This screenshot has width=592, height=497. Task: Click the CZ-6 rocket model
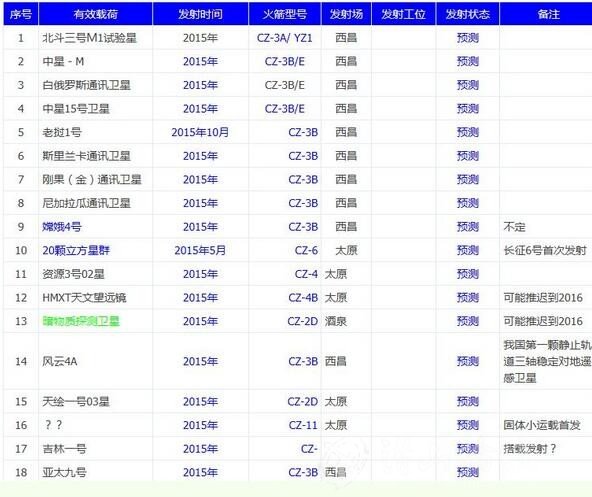tap(306, 250)
